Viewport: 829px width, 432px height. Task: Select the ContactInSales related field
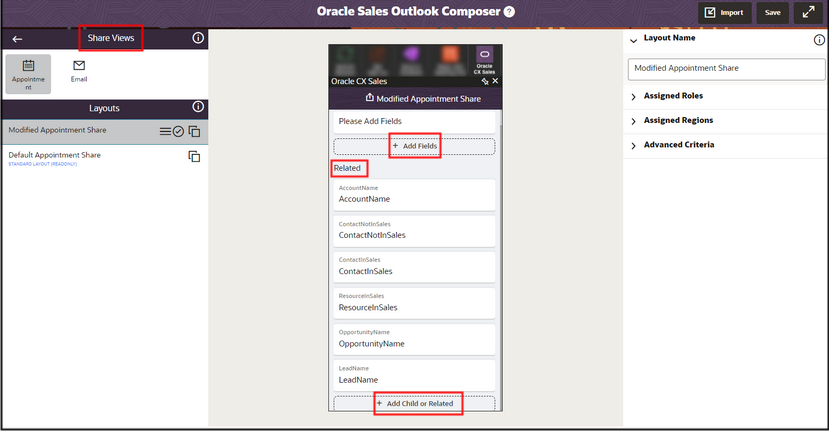tap(414, 266)
